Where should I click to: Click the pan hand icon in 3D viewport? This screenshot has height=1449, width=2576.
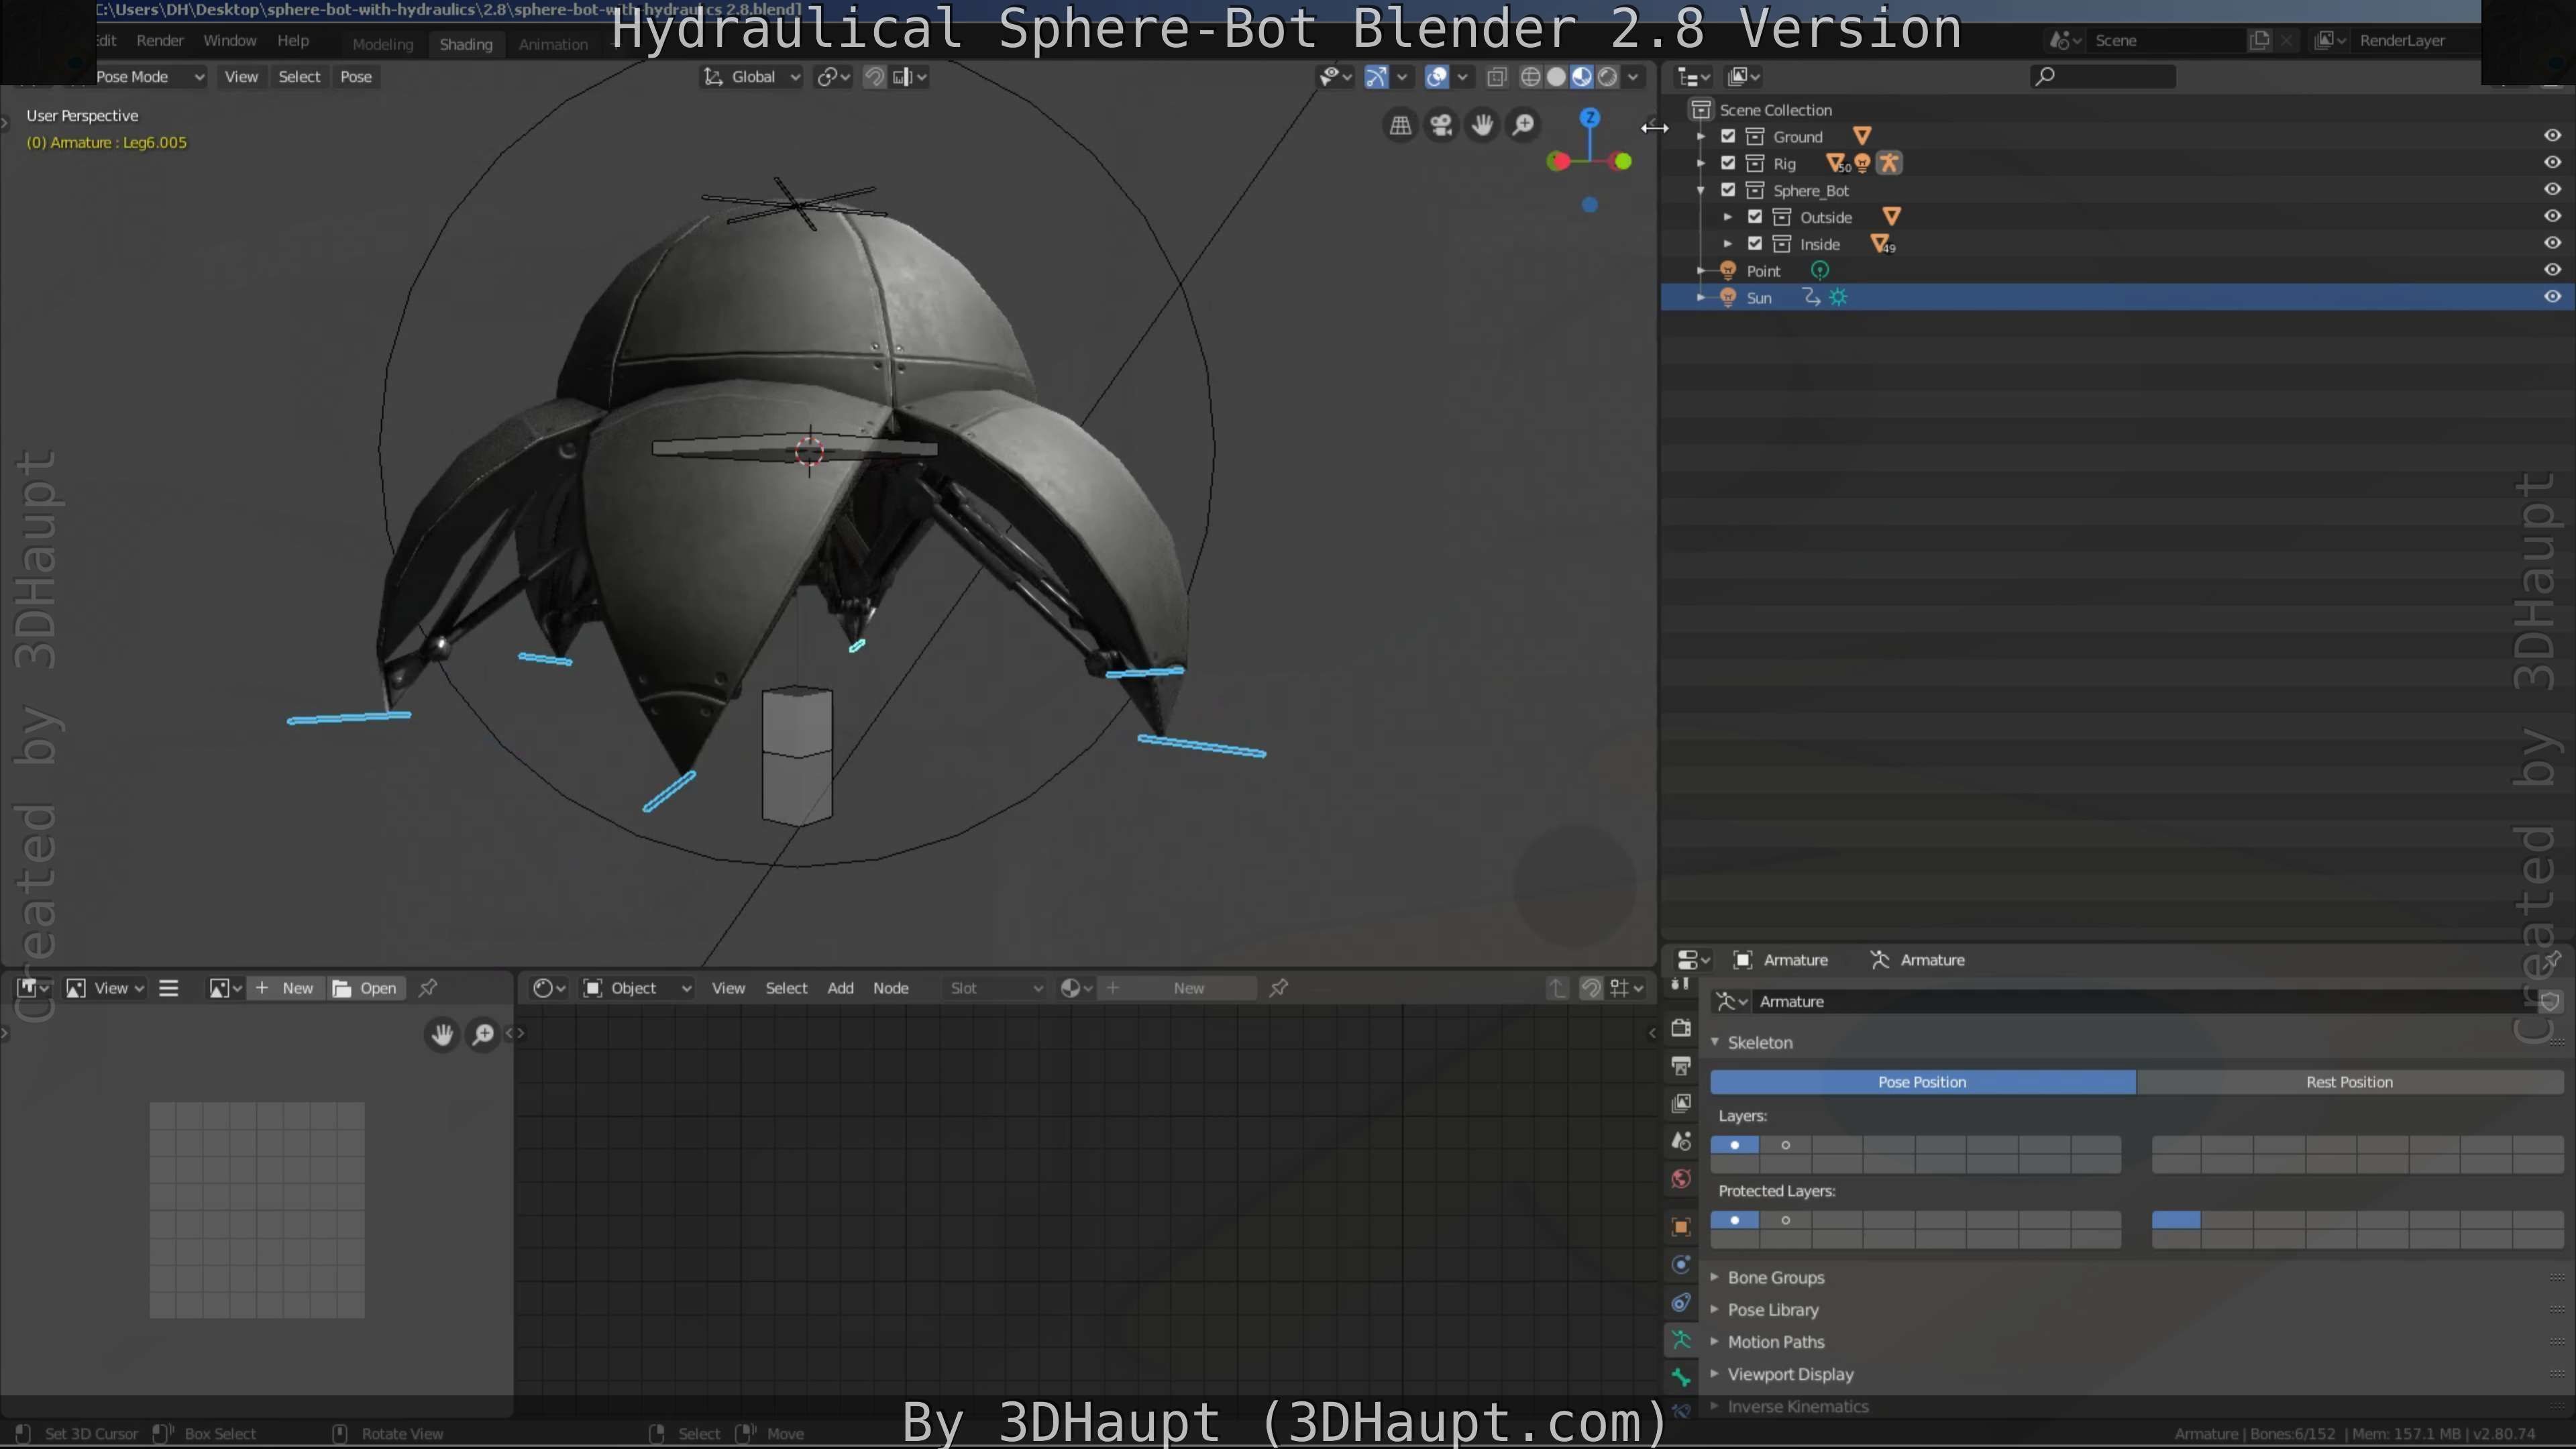coord(1482,125)
